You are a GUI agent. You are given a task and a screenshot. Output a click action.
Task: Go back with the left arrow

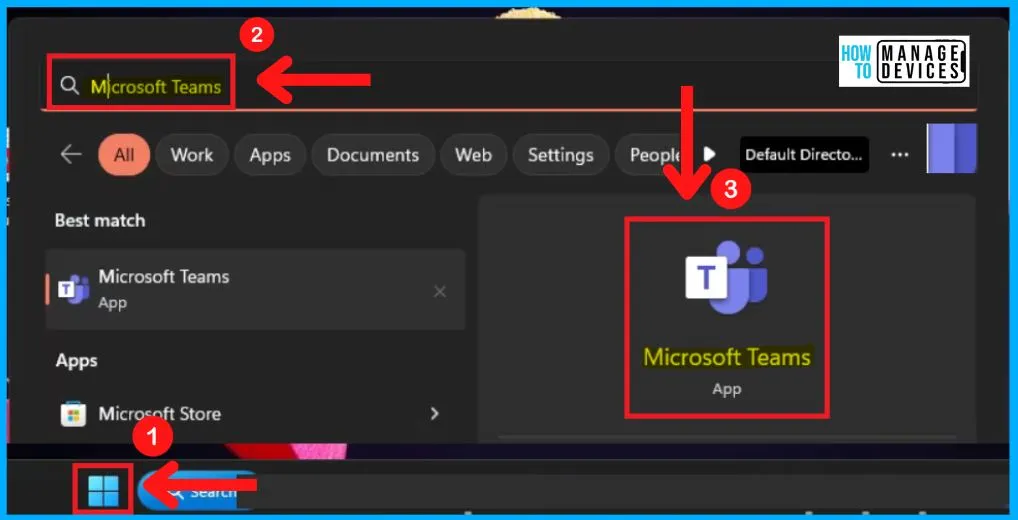click(71, 155)
